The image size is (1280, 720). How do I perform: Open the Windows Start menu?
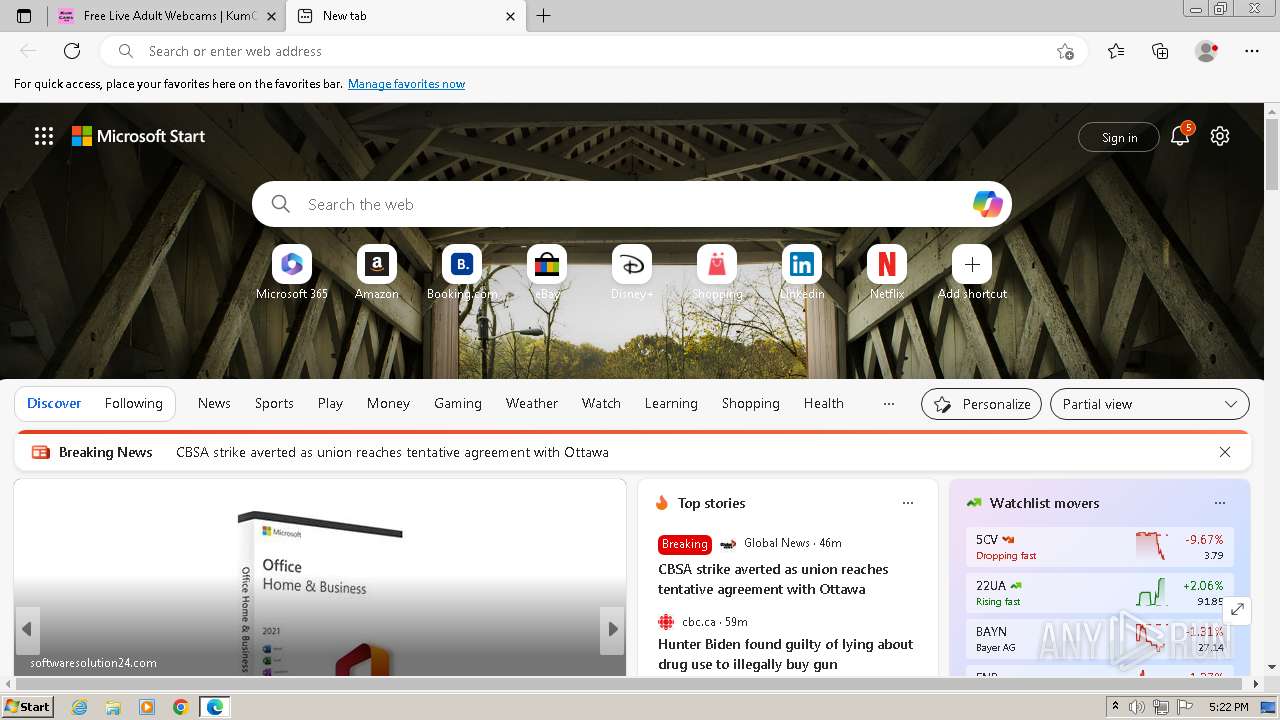pyautogui.click(x=28, y=707)
